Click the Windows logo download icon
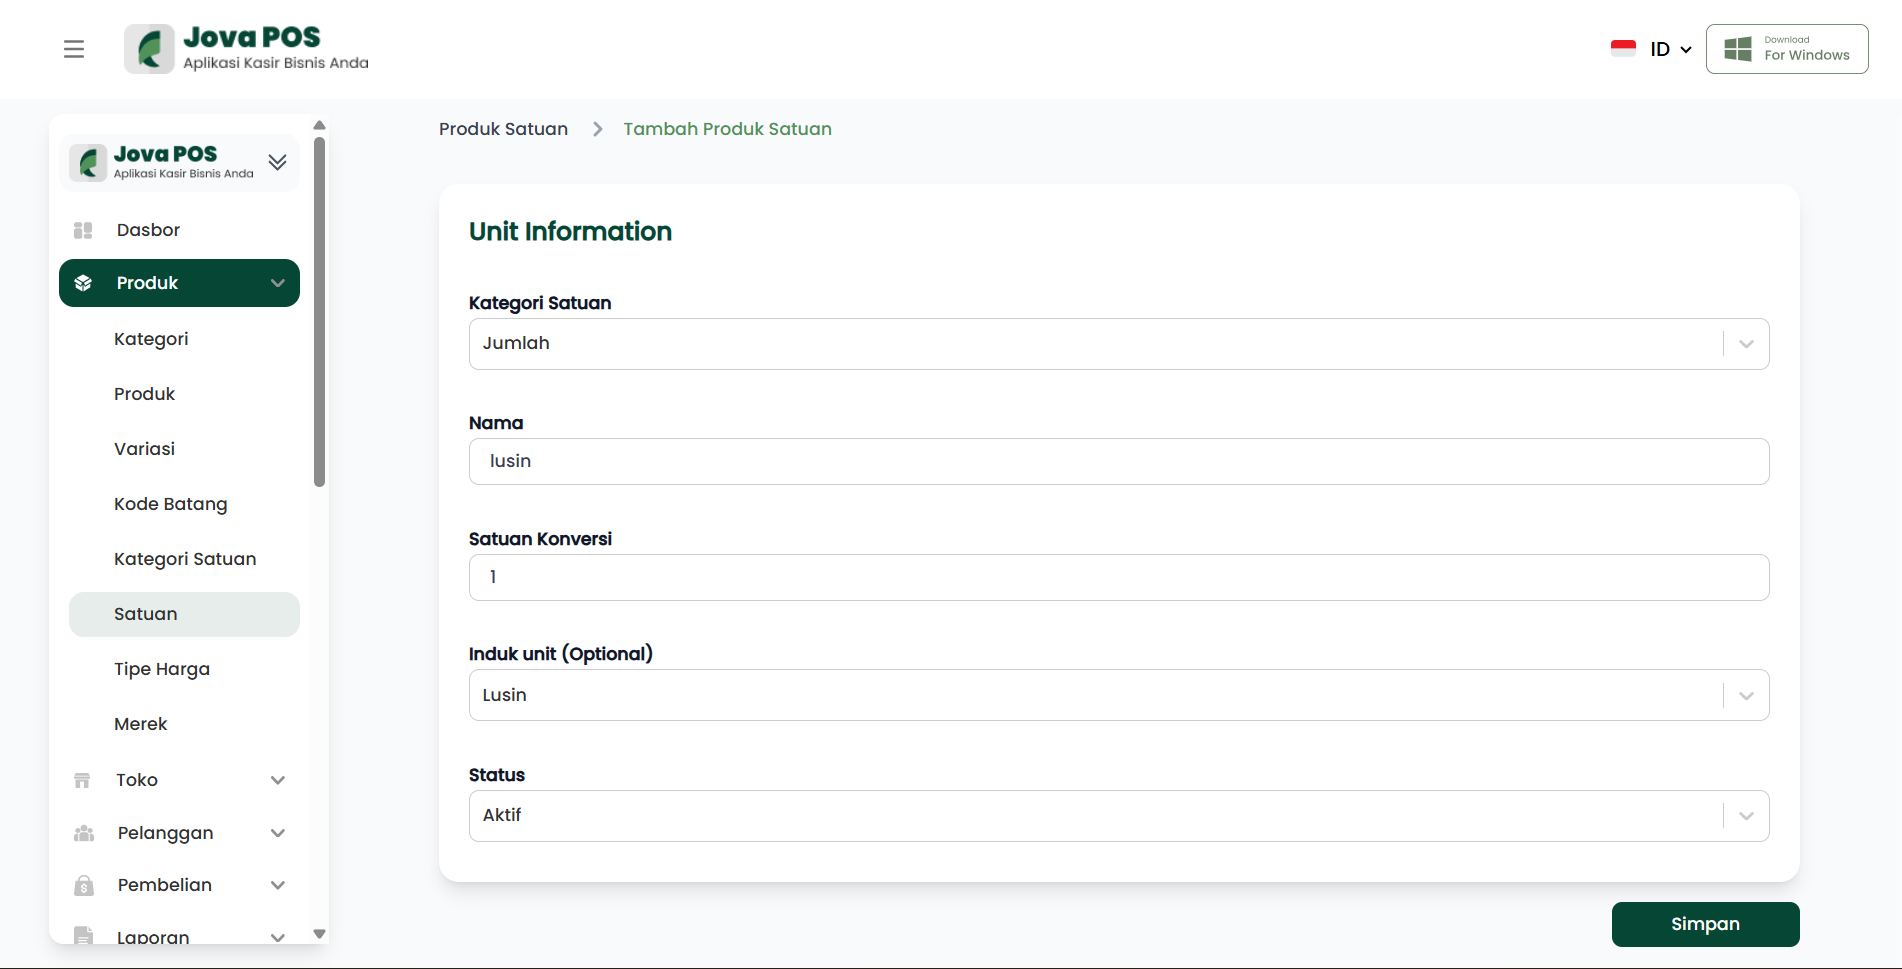 [1738, 49]
